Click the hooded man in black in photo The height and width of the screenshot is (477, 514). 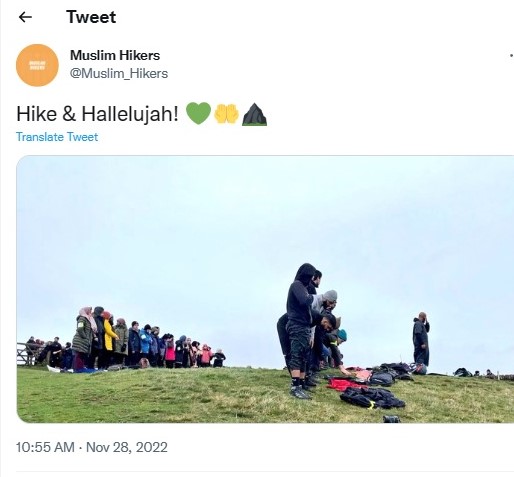tap(301, 330)
